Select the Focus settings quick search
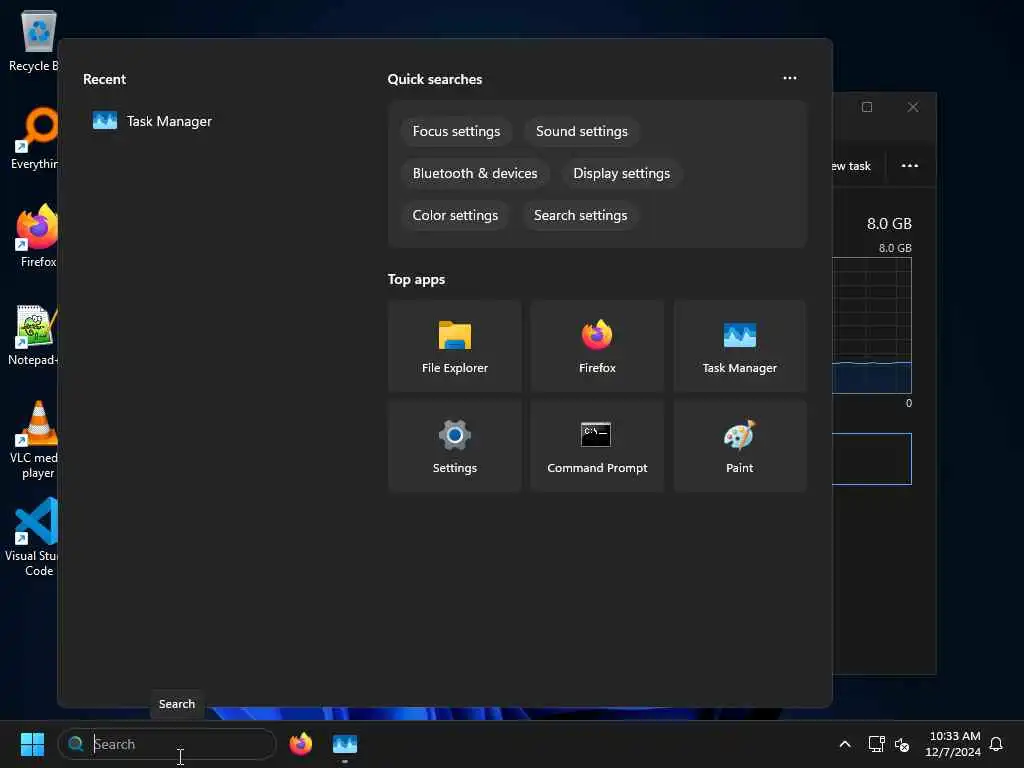 tap(456, 131)
